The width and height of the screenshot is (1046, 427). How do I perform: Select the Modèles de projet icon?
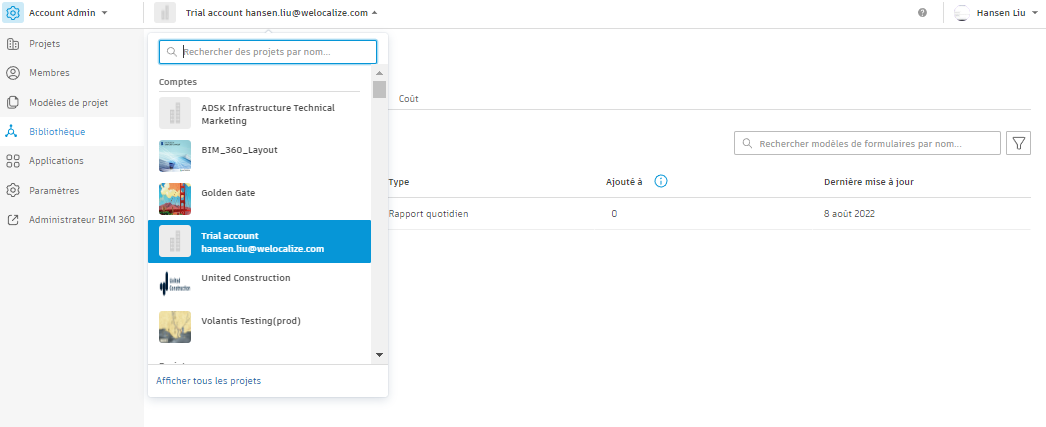13,102
